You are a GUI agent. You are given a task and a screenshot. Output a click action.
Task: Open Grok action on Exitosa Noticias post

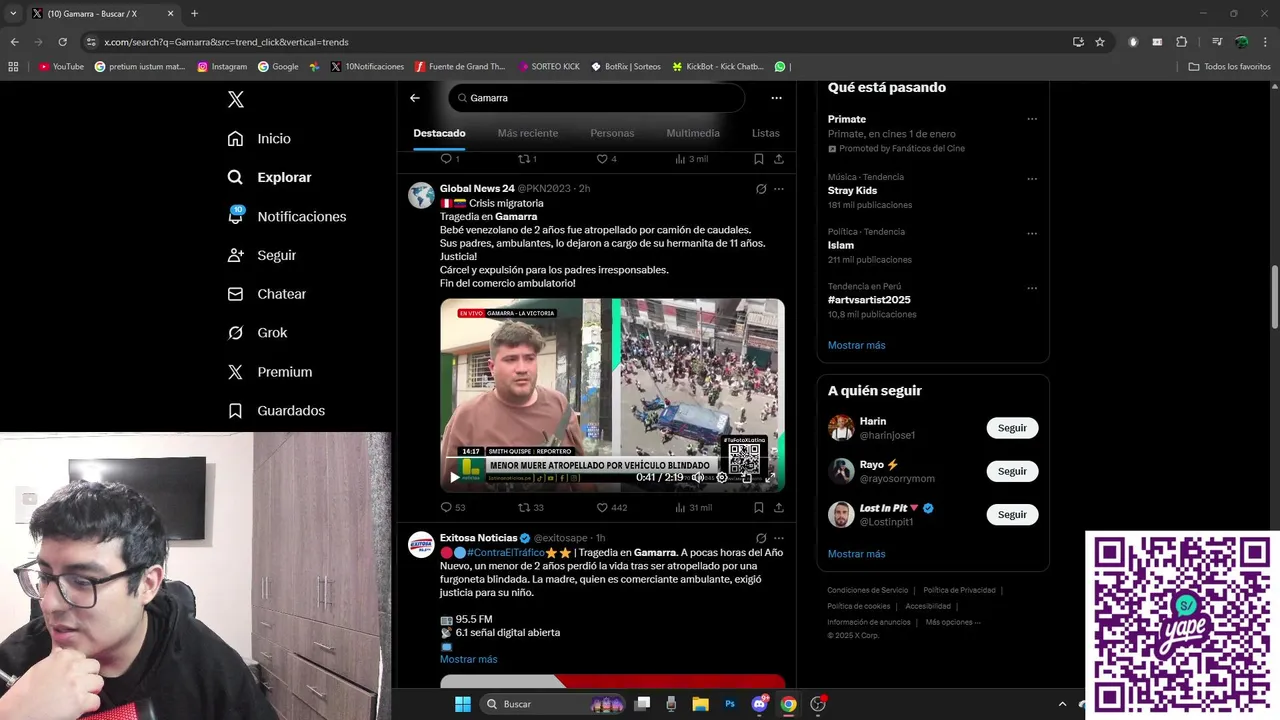point(761,538)
